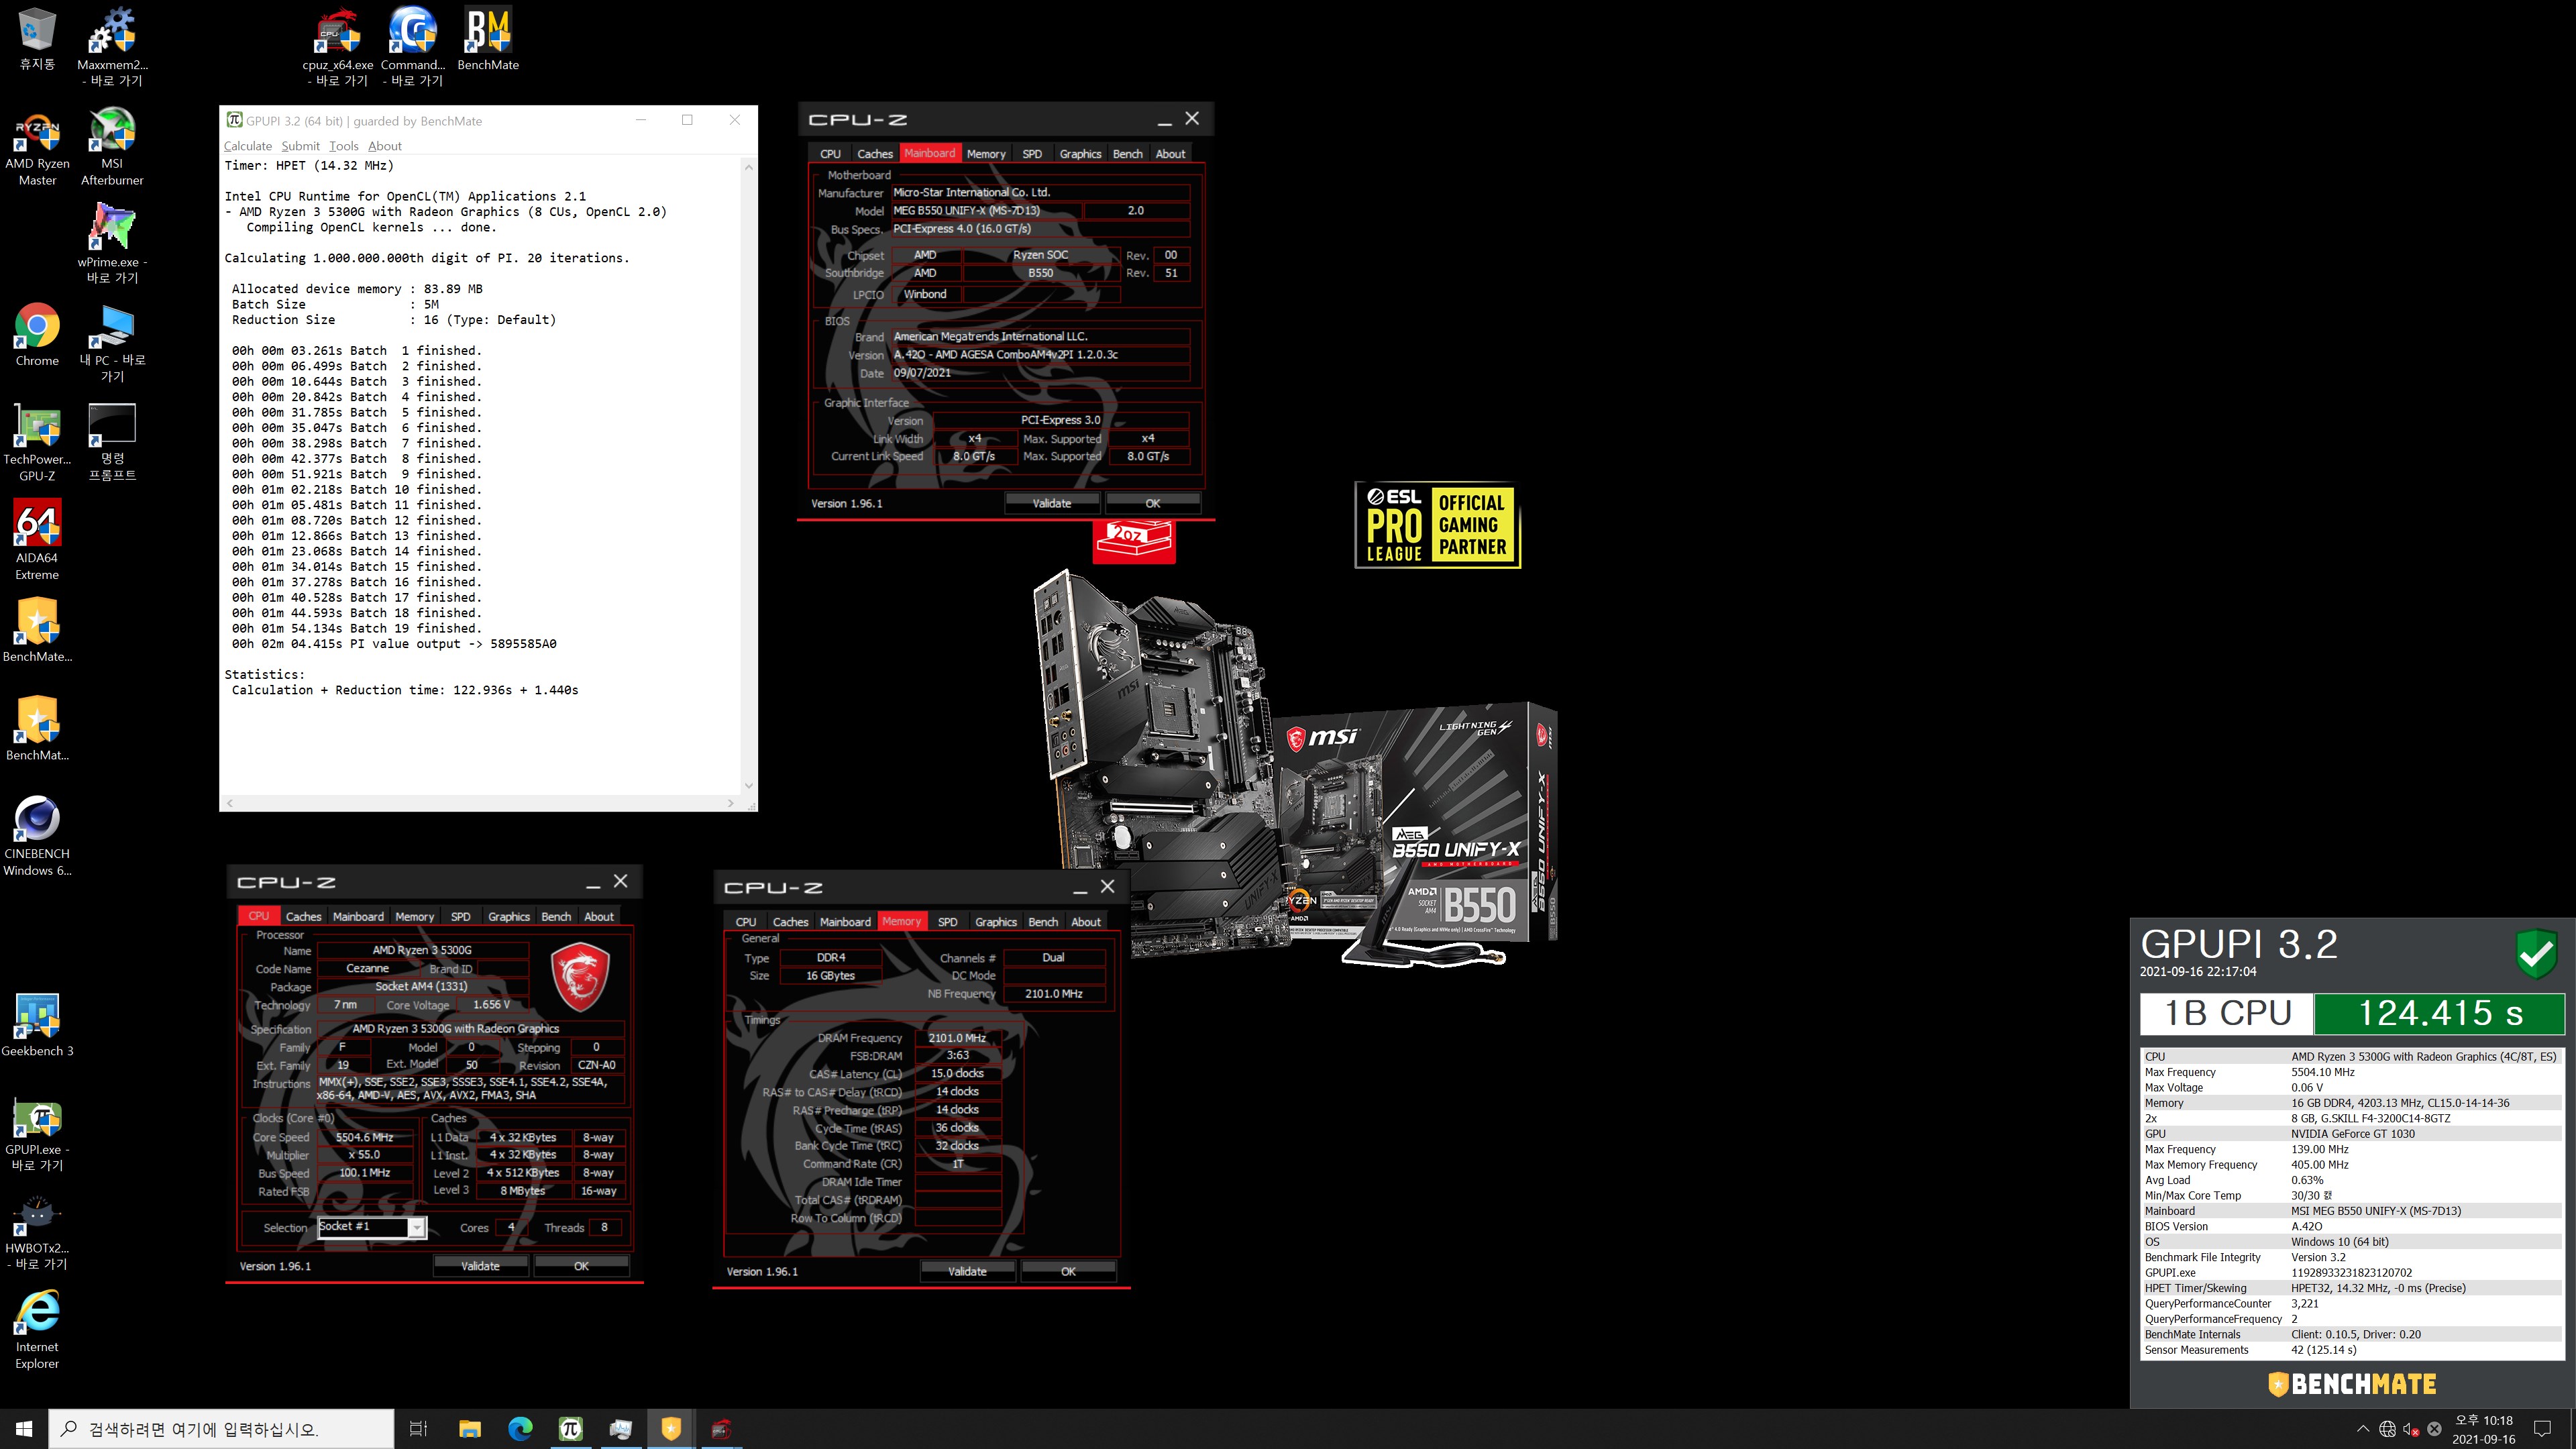Image resolution: width=2576 pixels, height=1449 pixels.
Task: Click Validate in CPU-Z processor window
Action: click(x=480, y=1266)
